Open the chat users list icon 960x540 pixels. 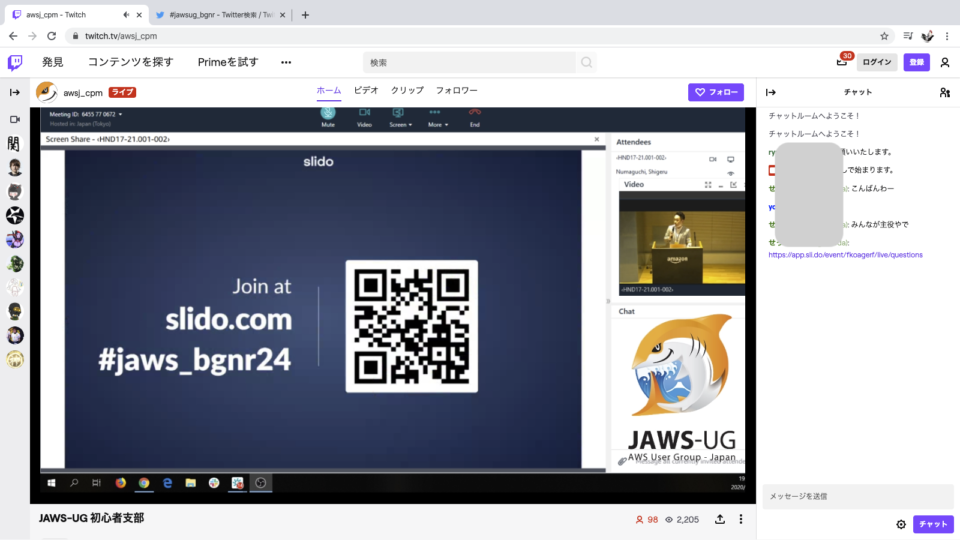click(945, 92)
